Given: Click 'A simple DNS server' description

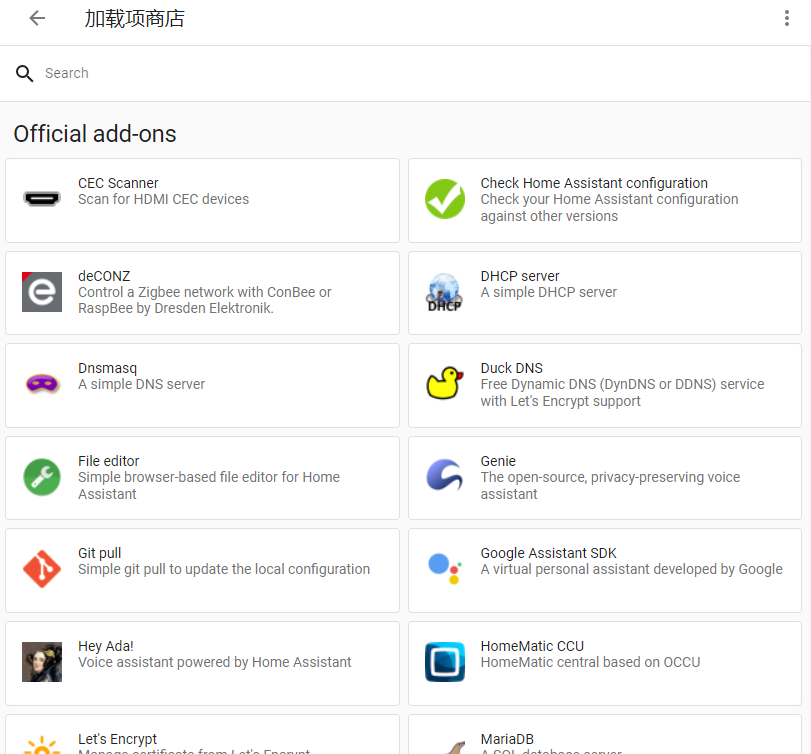Looking at the screenshot, I should point(141,384).
